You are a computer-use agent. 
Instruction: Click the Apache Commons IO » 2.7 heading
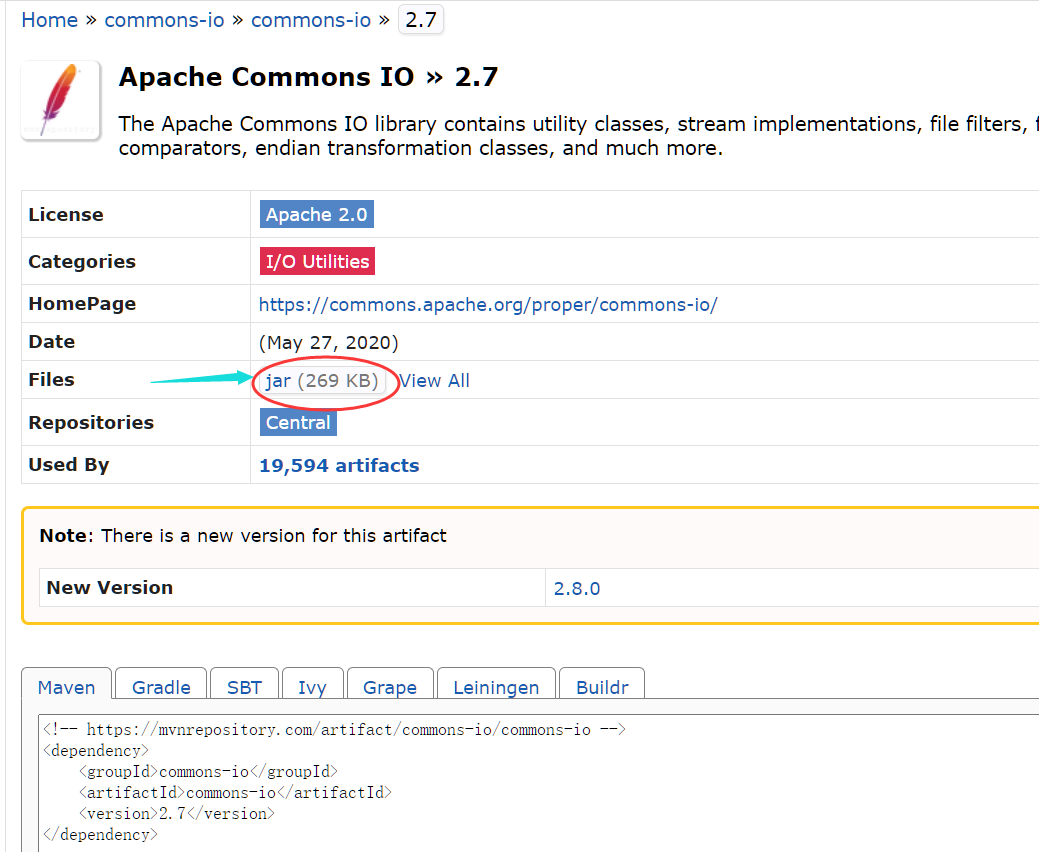pyautogui.click(x=308, y=77)
